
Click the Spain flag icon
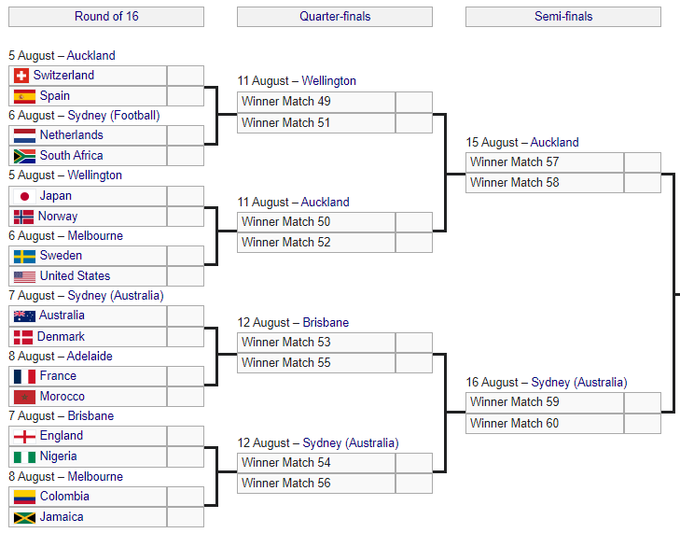coord(24,96)
